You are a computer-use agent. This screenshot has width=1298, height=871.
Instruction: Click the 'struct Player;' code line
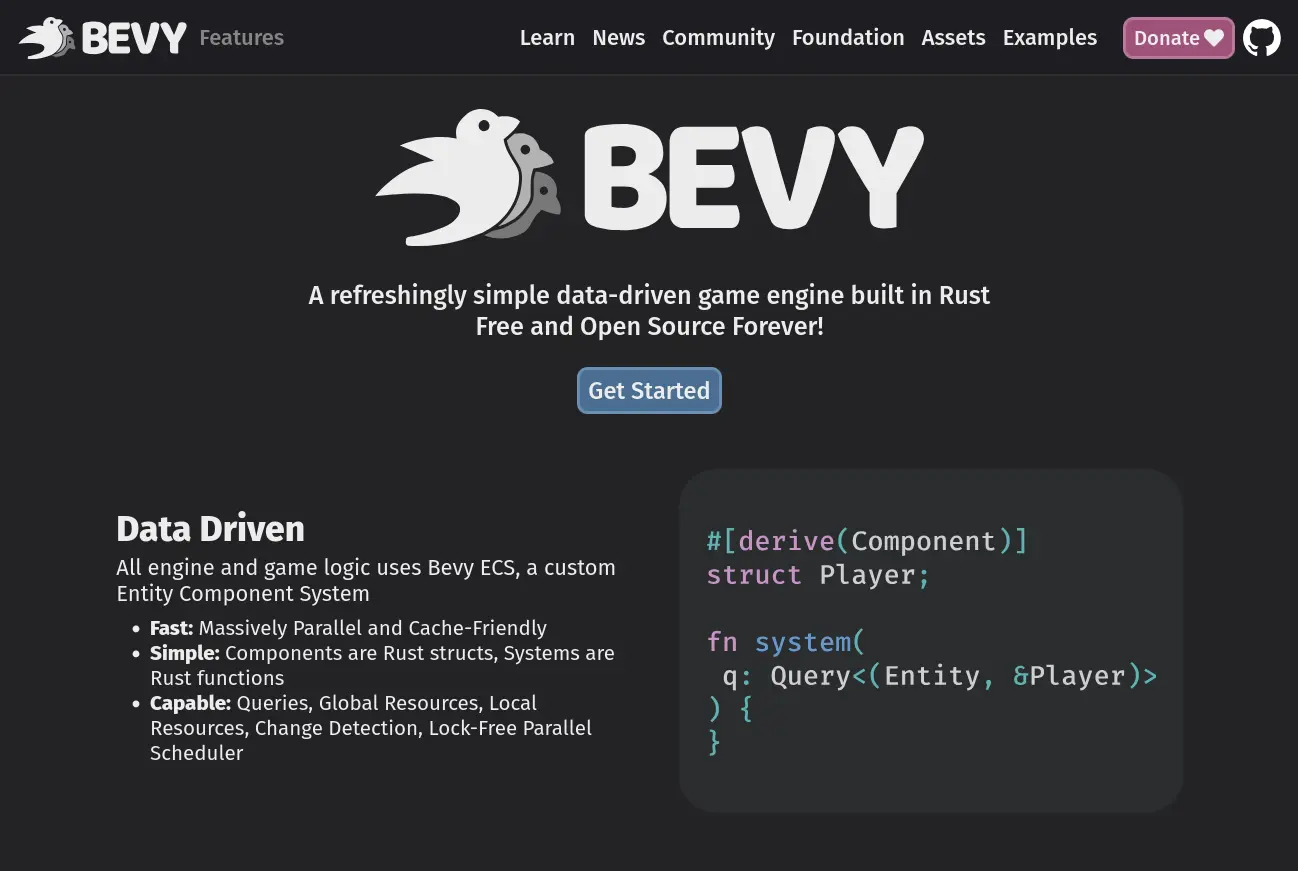click(818, 575)
